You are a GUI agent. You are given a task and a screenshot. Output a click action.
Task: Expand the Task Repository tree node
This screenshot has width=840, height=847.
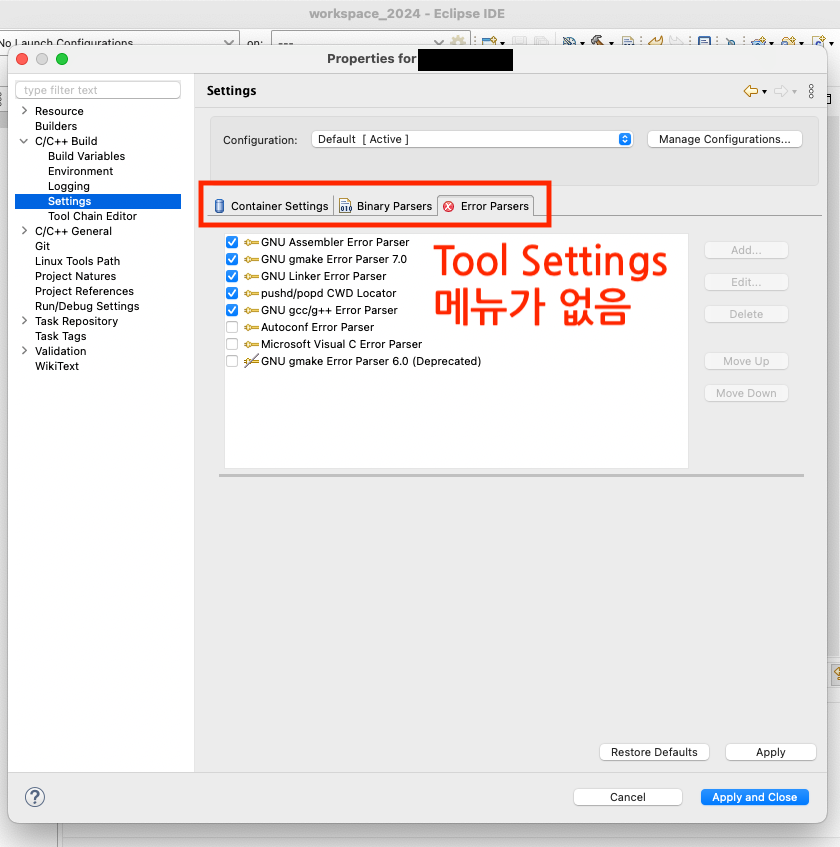(24, 321)
